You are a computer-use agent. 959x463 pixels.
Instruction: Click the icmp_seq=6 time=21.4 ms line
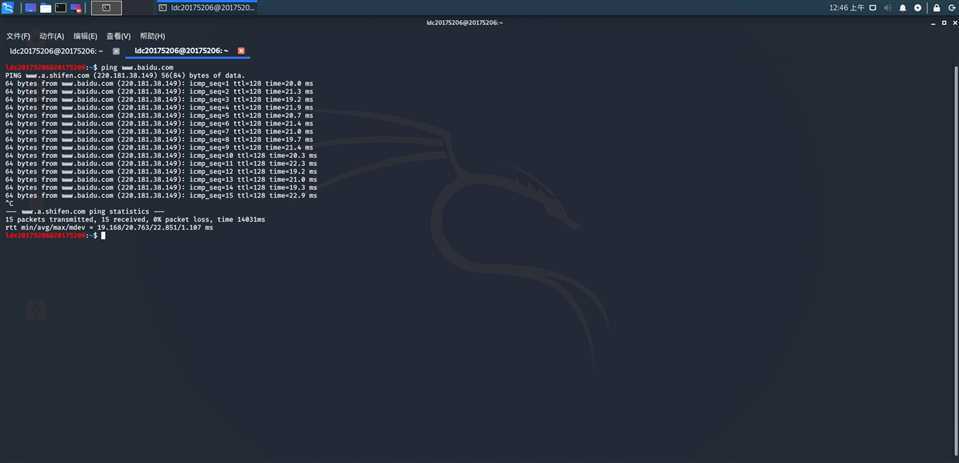(159, 123)
